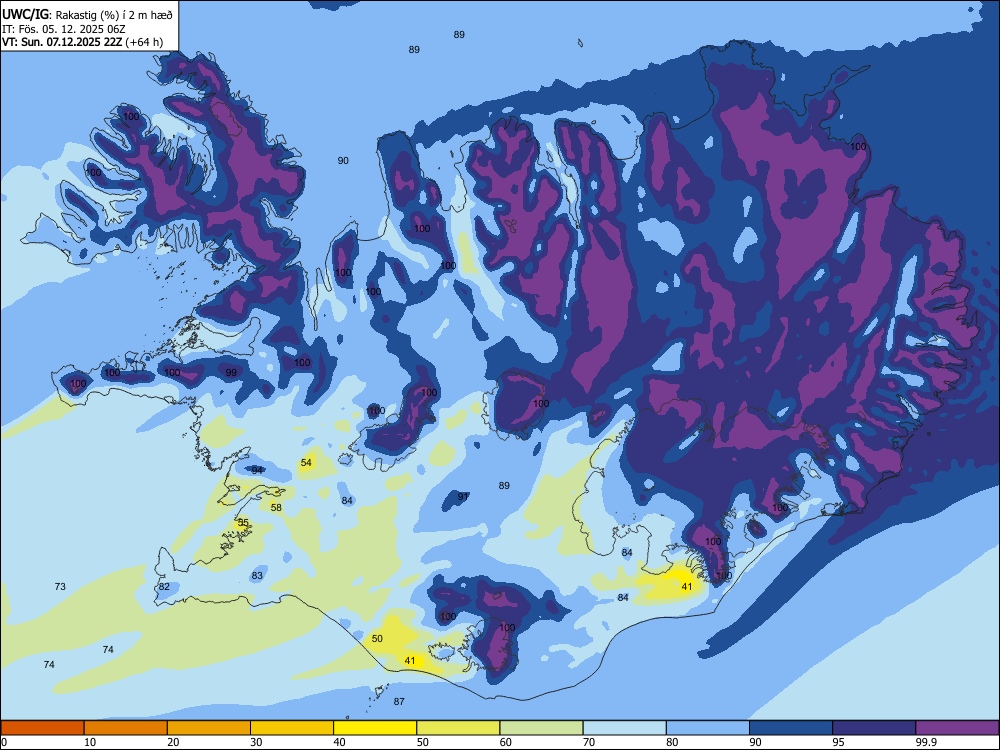Select the init time 'IT: Fös. 05. 12. 2025 06Z'

click(64, 29)
